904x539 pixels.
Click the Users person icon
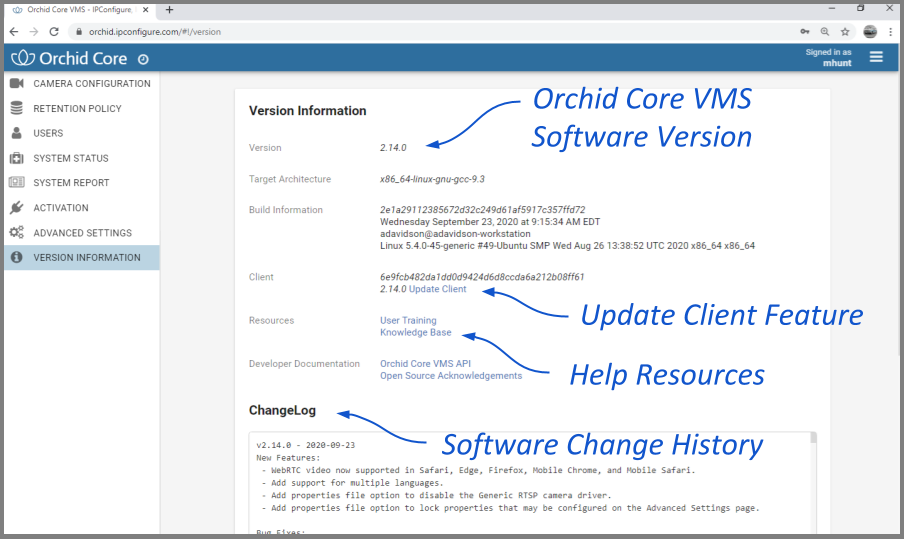pyautogui.click(x=17, y=133)
